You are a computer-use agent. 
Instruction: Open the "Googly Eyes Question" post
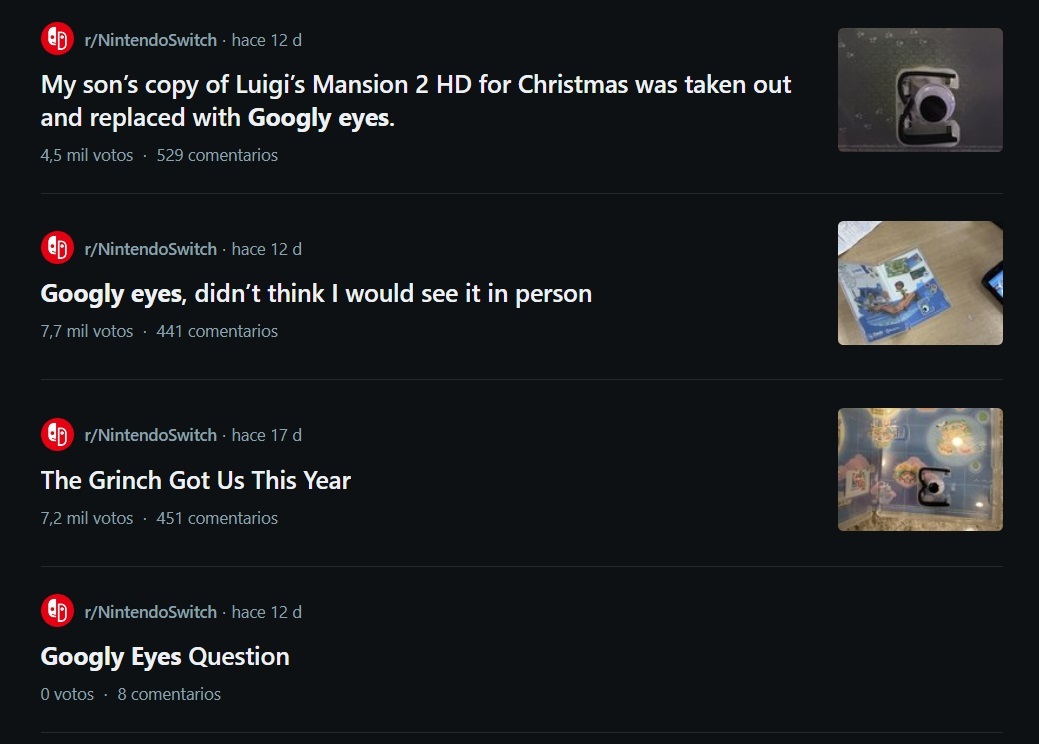[165, 657]
